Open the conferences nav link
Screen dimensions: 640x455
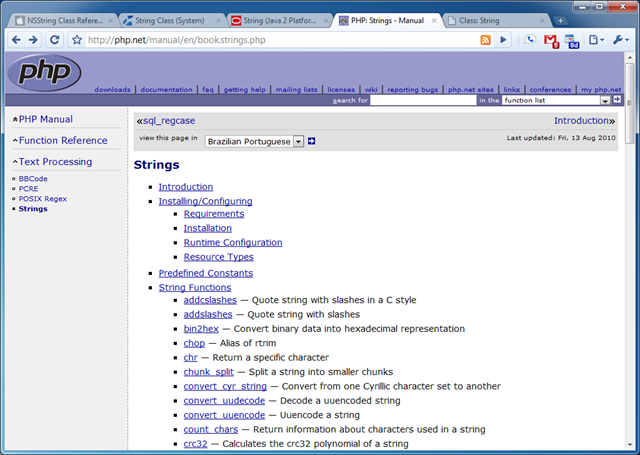[550, 89]
